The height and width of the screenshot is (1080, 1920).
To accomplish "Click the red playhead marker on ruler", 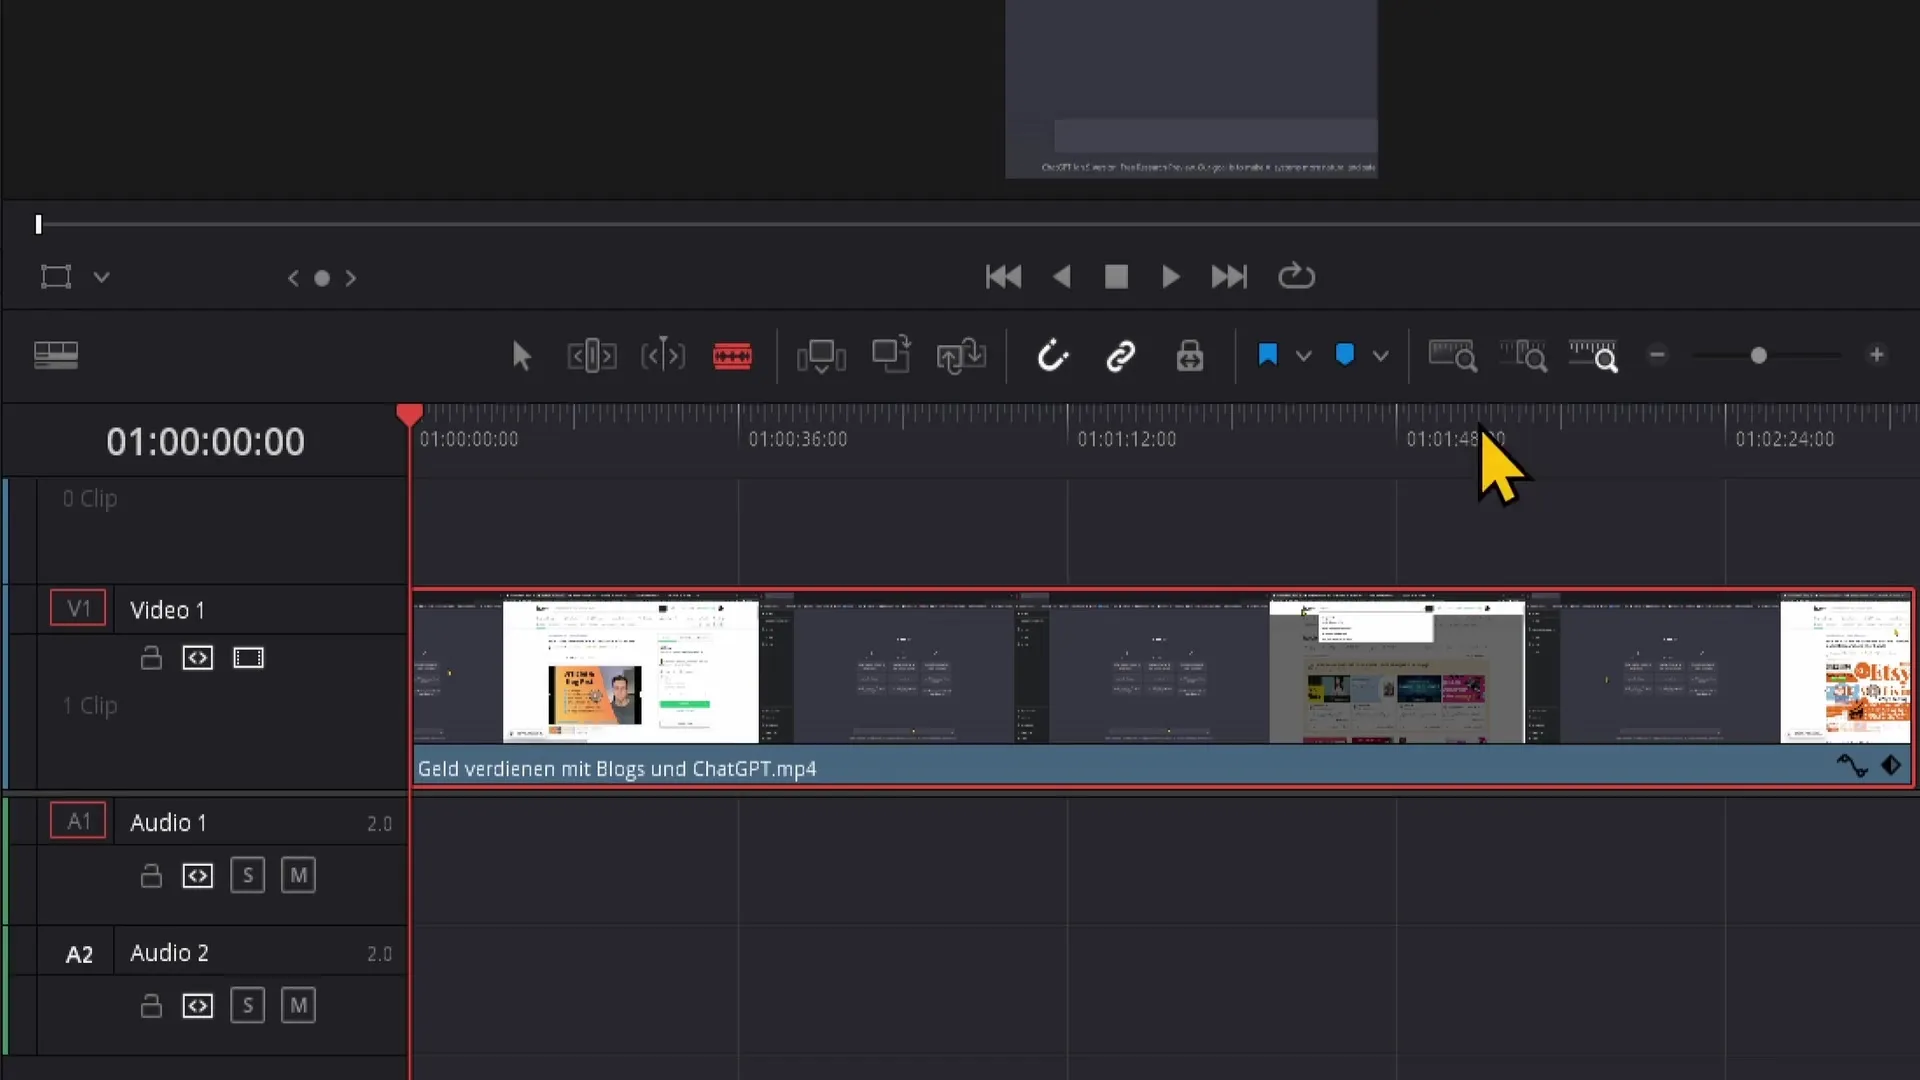I will pyautogui.click(x=409, y=415).
